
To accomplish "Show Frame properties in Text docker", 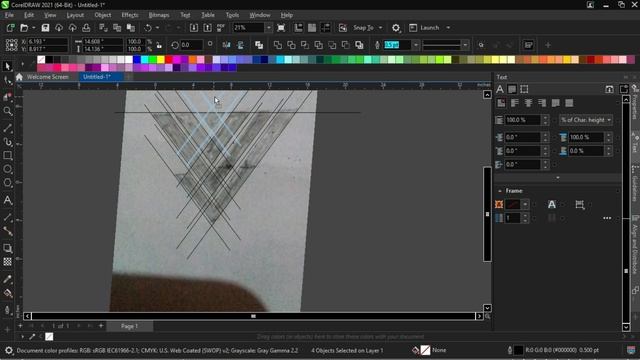I will point(524,89).
